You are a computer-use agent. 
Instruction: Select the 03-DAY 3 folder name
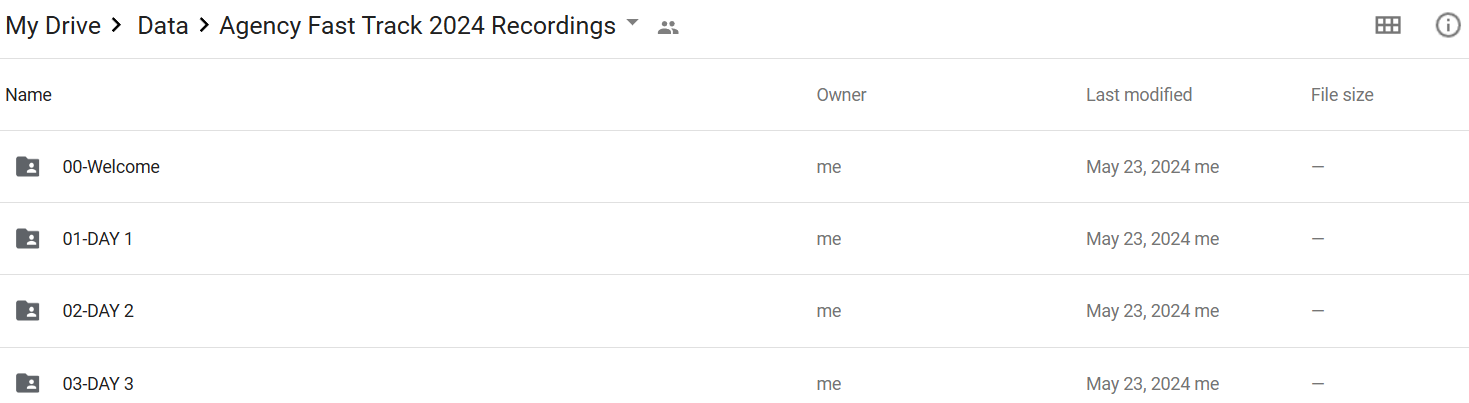98,383
